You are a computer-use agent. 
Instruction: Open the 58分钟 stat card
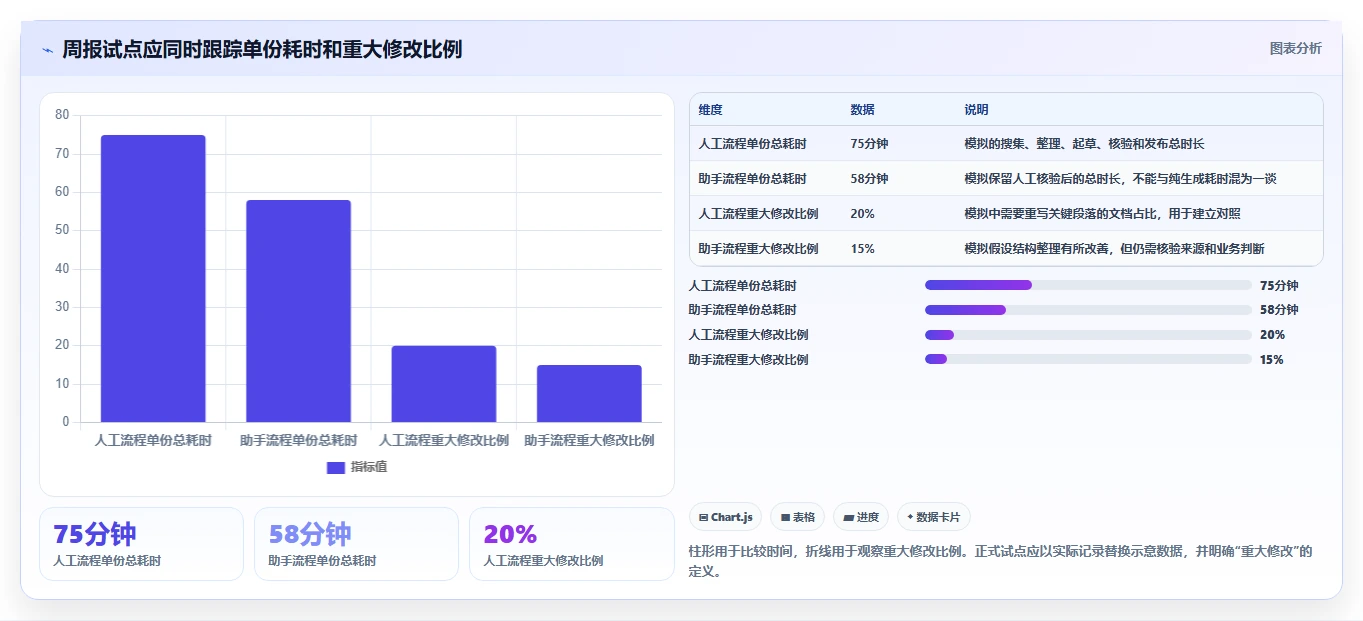(x=356, y=544)
